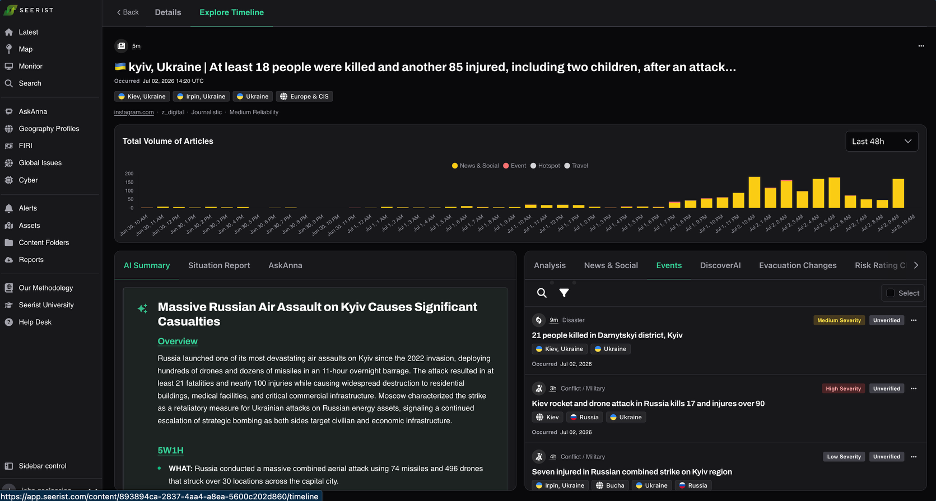Open options for Seven injured event
The width and height of the screenshot is (936, 502).
coord(914,457)
